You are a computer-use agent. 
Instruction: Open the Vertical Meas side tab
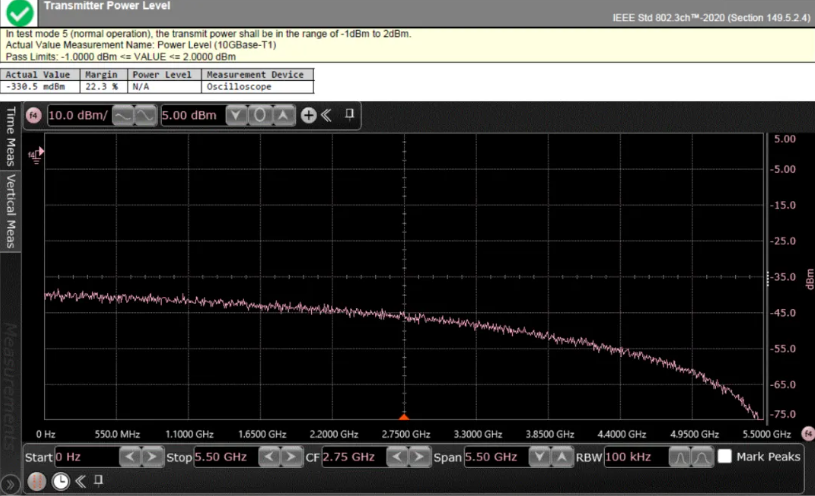click(x=11, y=211)
